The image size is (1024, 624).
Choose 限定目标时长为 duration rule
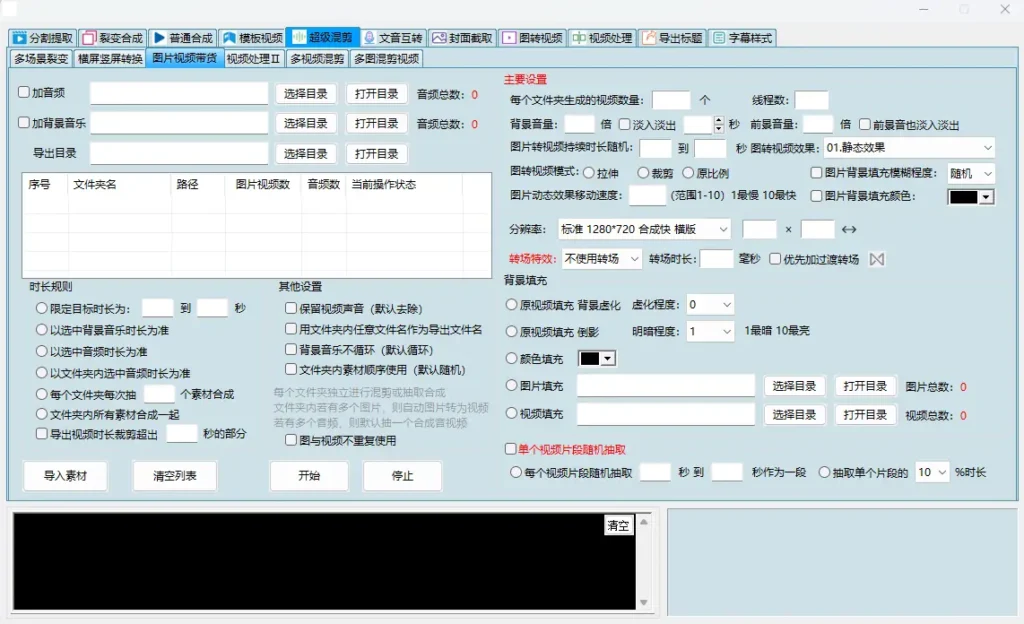click(42, 307)
